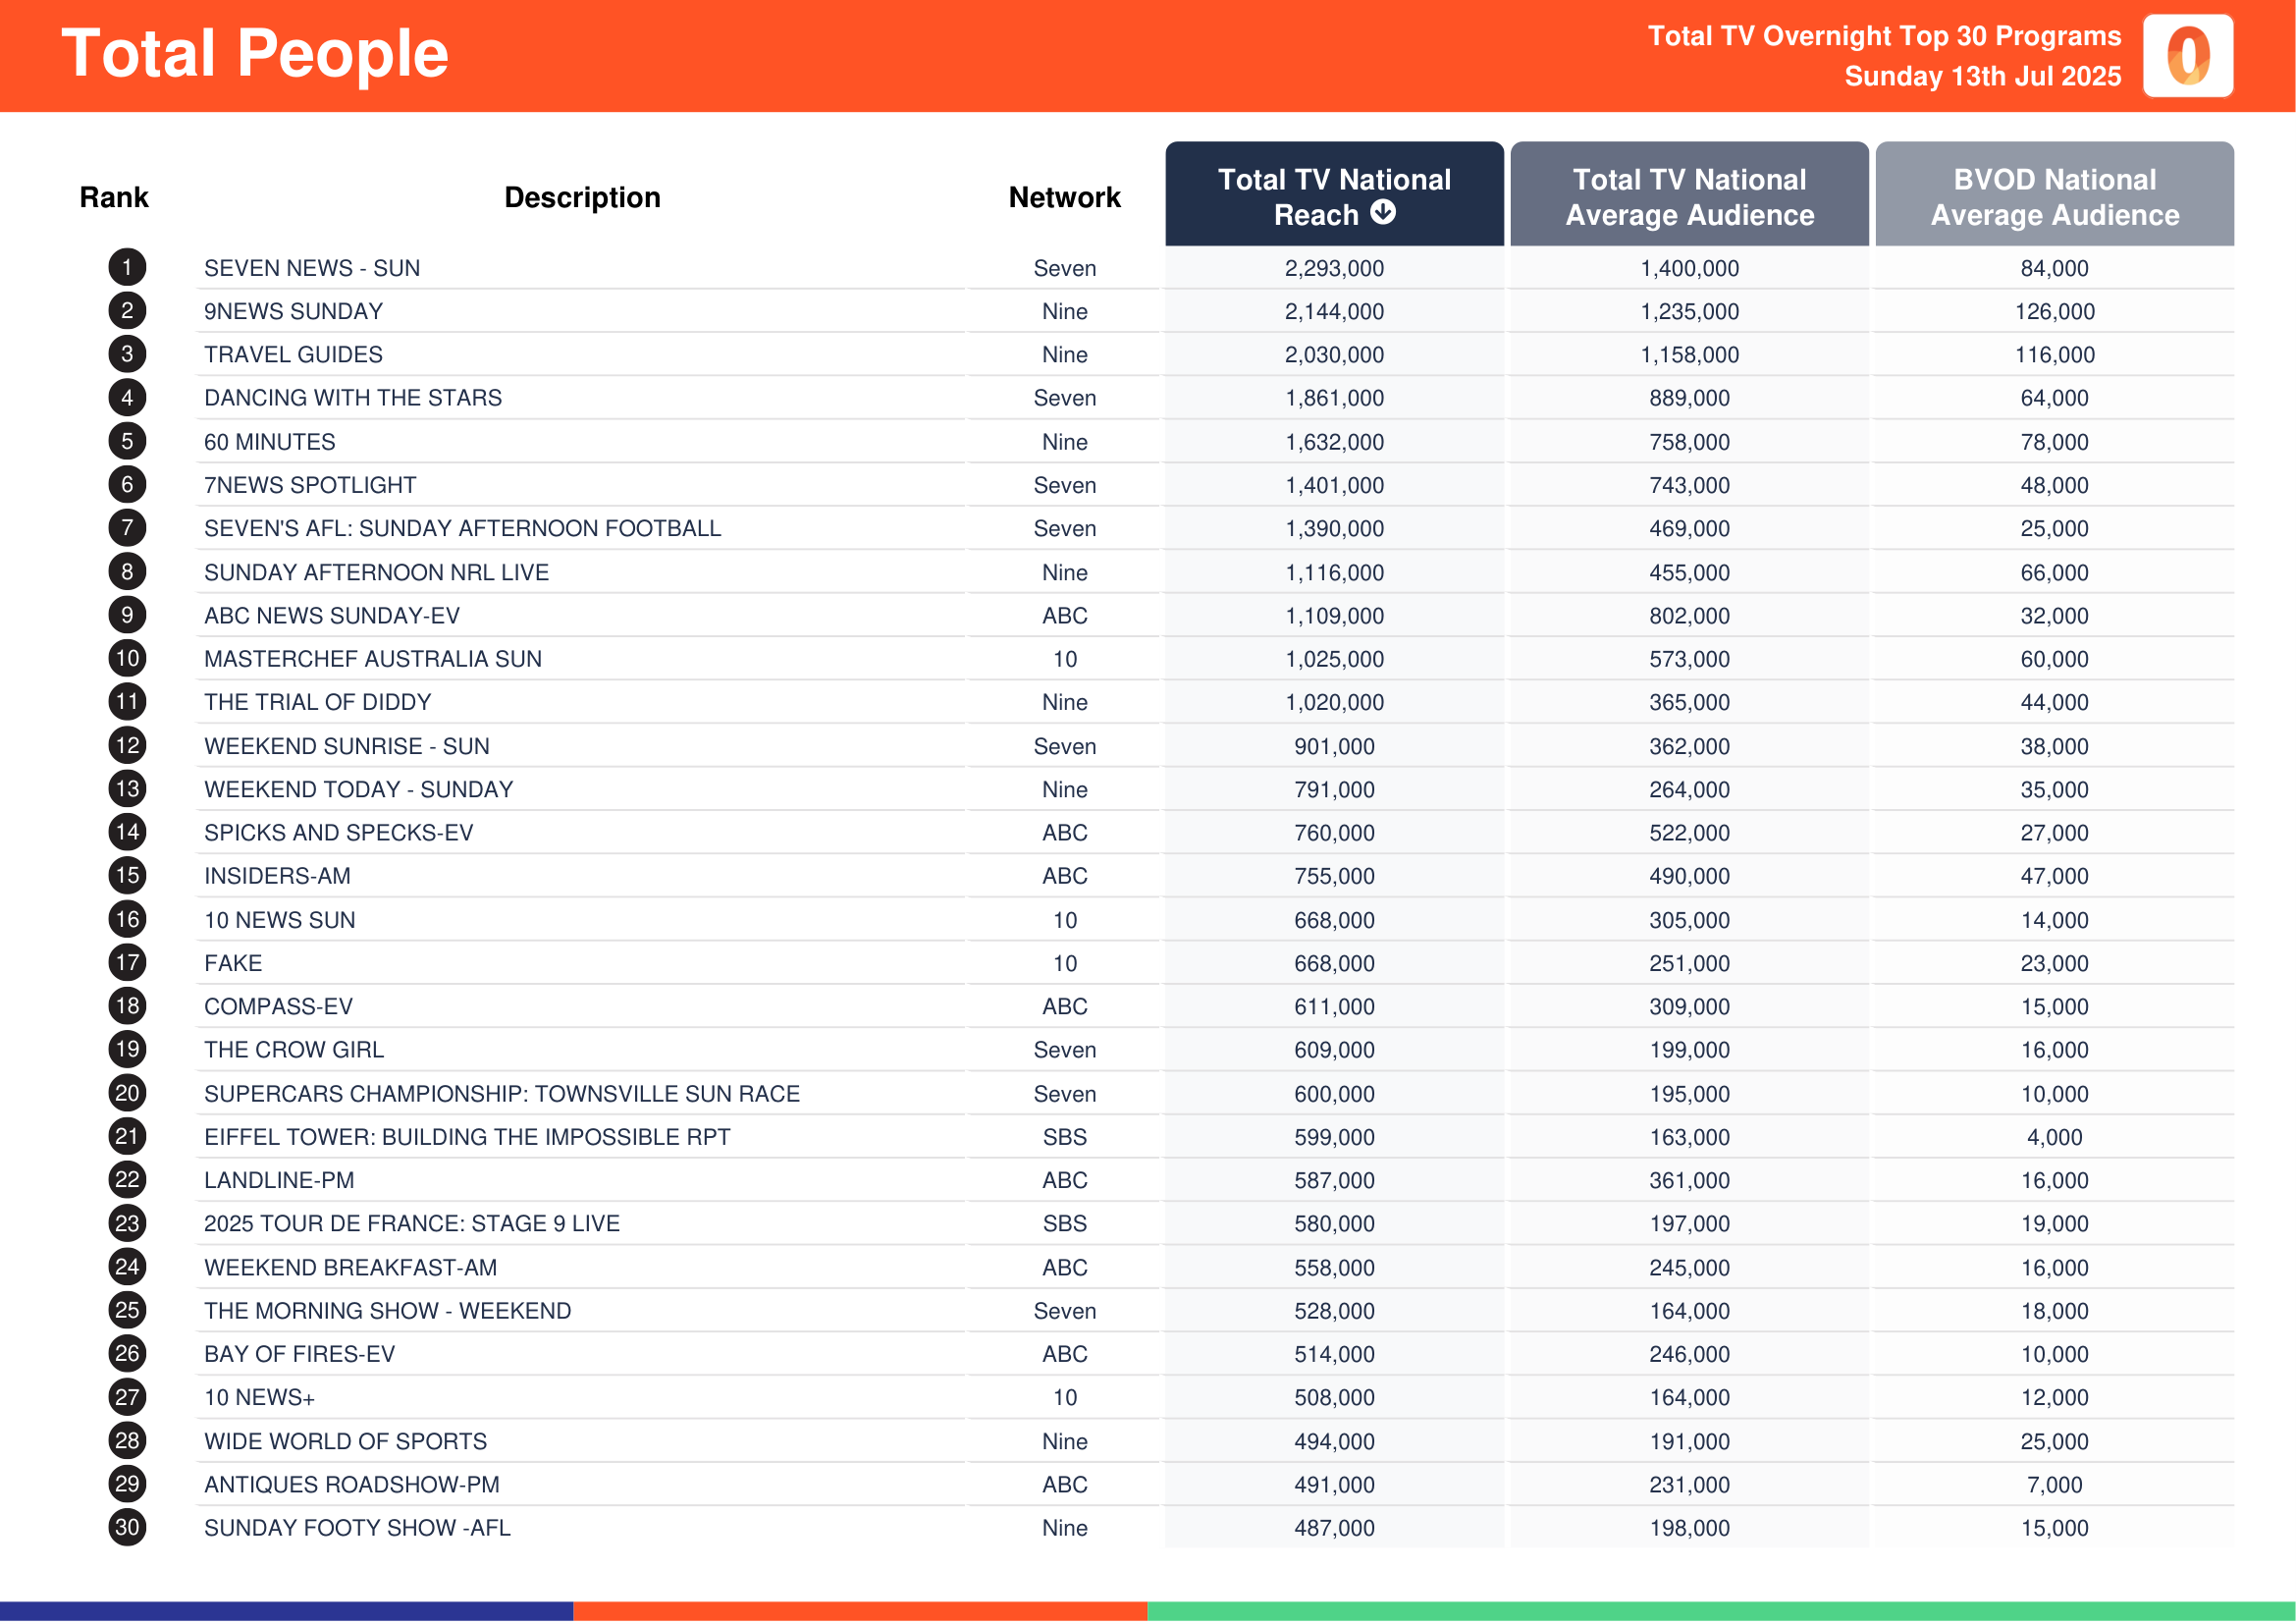Click 'WEEKEND SUNRISE - SUN' program name

[x=346, y=746]
